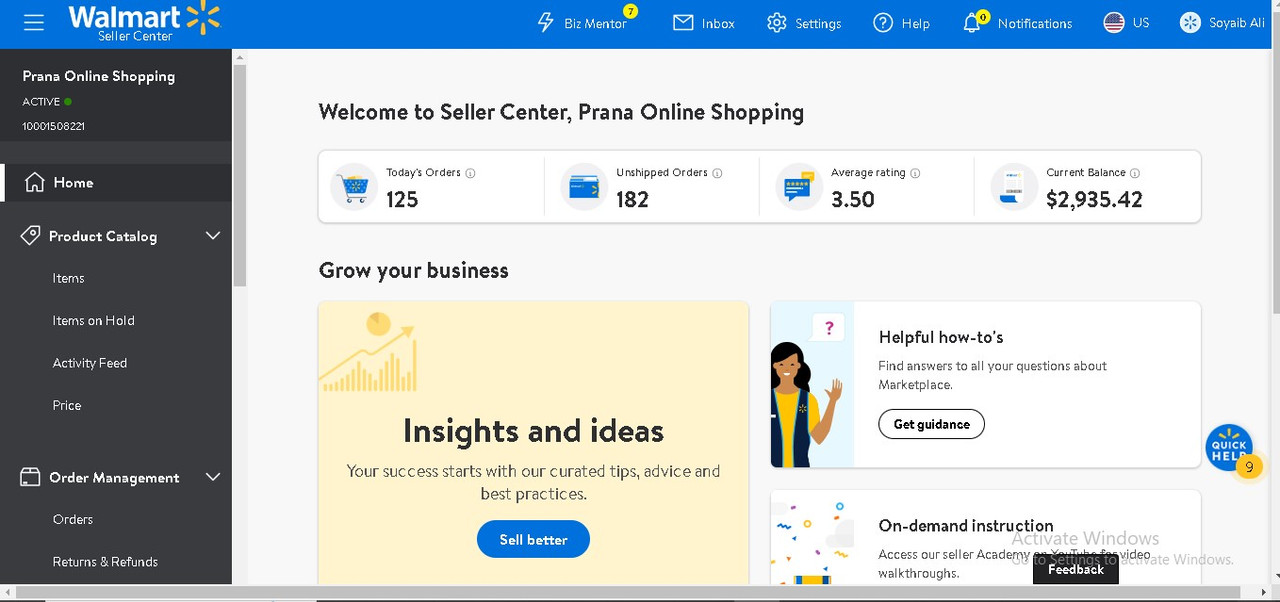
Task: Click the Biz Mentor label
Action: [595, 24]
